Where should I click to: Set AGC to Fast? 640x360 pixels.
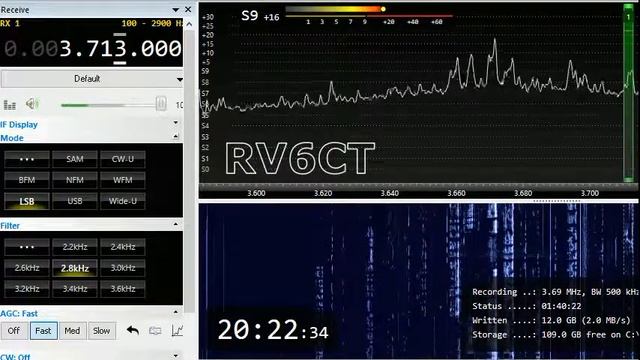(x=43, y=331)
